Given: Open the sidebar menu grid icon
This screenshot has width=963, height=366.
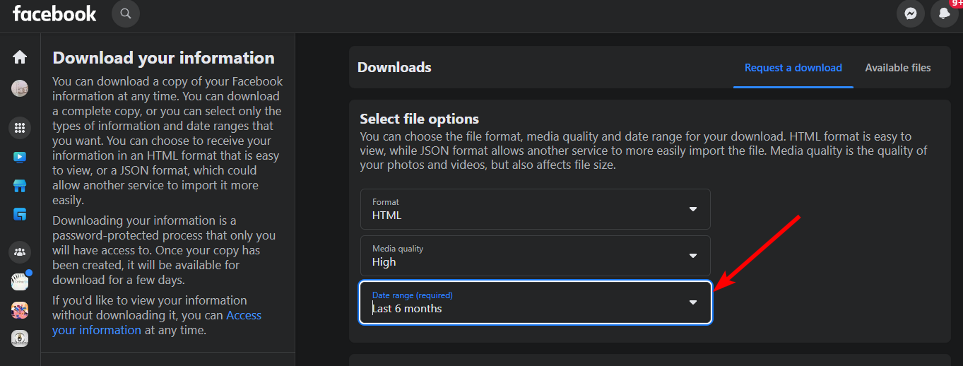Looking at the screenshot, I should [x=20, y=128].
